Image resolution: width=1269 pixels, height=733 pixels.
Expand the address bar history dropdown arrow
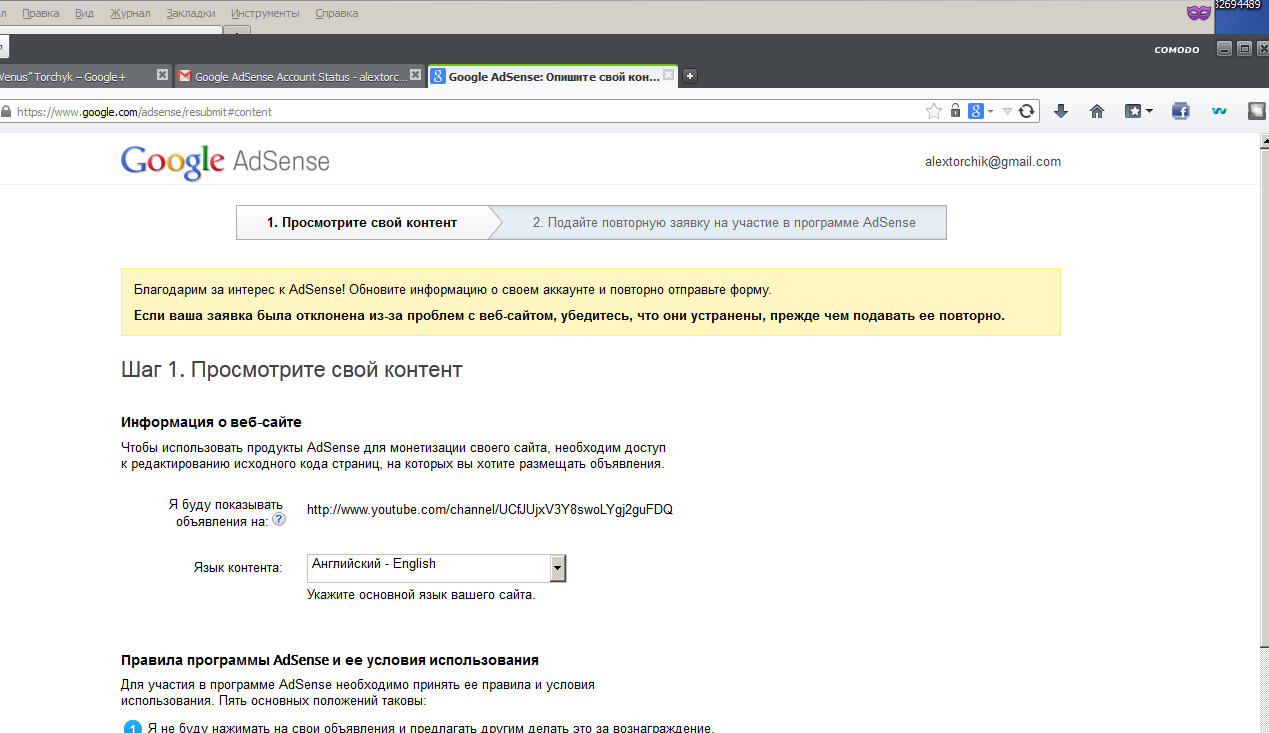[1007, 112]
